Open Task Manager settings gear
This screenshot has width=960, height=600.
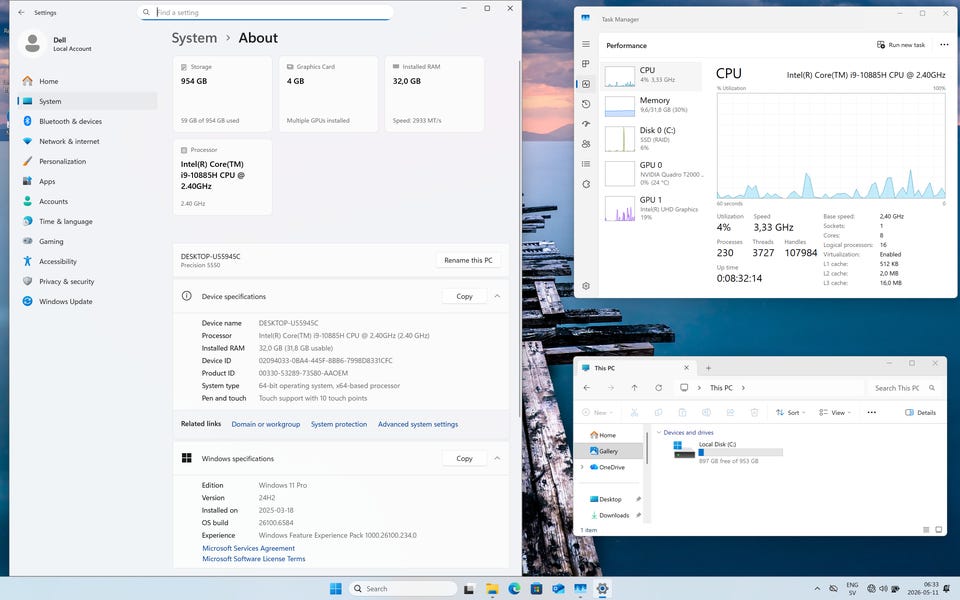pos(586,286)
